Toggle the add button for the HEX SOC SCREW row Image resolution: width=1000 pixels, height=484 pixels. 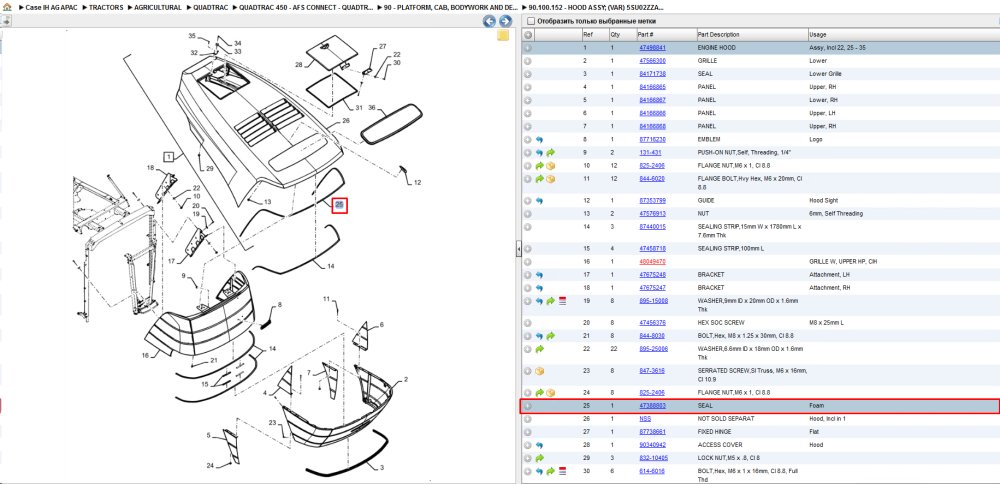[528, 323]
